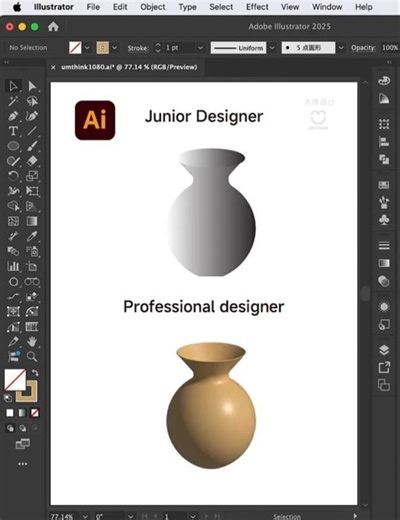400x520 pixels.
Task: Open the Asset Export panel icon
Action: coord(384,368)
